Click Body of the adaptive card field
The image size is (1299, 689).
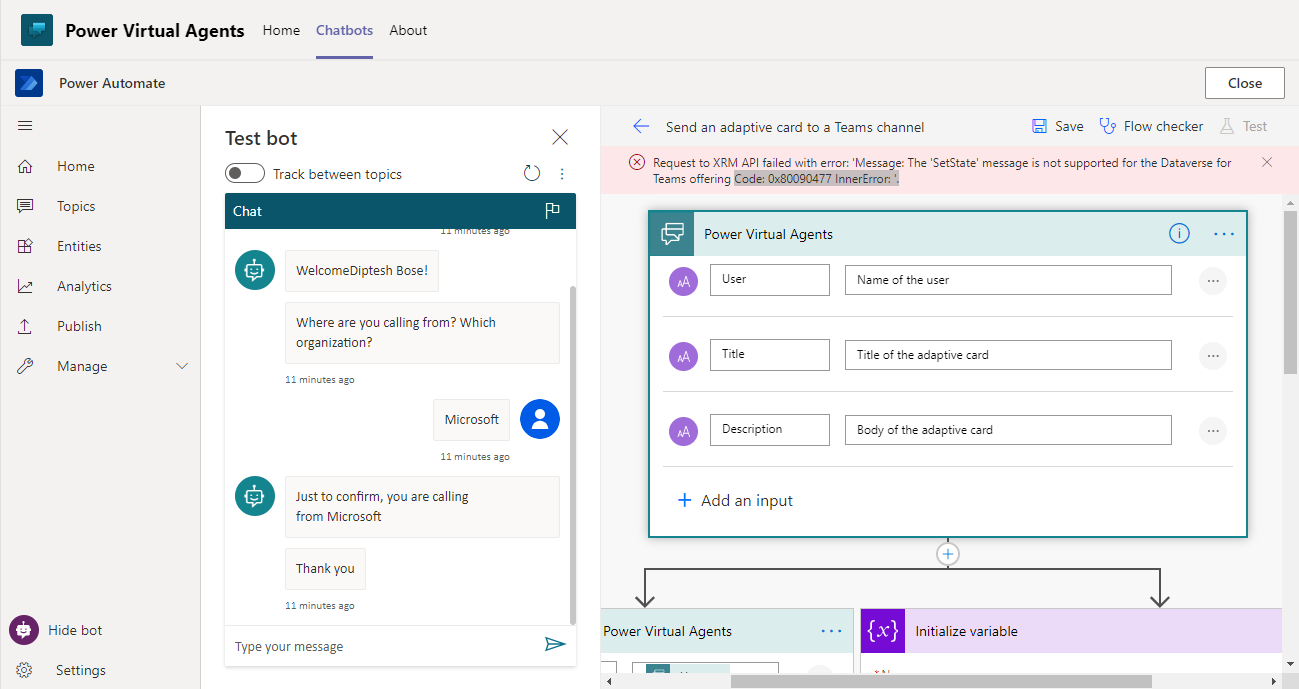[x=1008, y=430]
